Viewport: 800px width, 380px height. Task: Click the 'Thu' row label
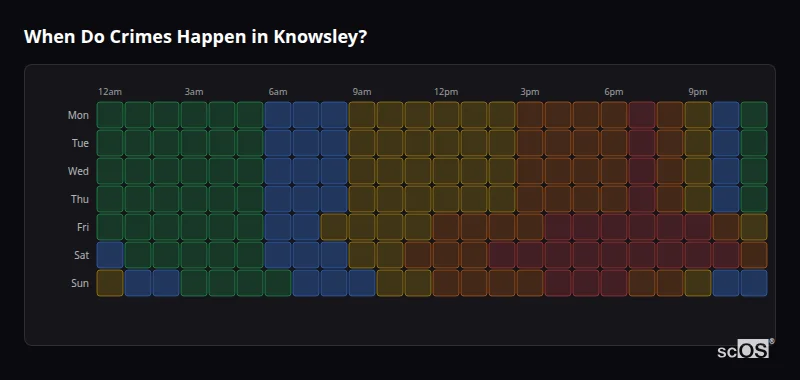[x=80, y=199]
